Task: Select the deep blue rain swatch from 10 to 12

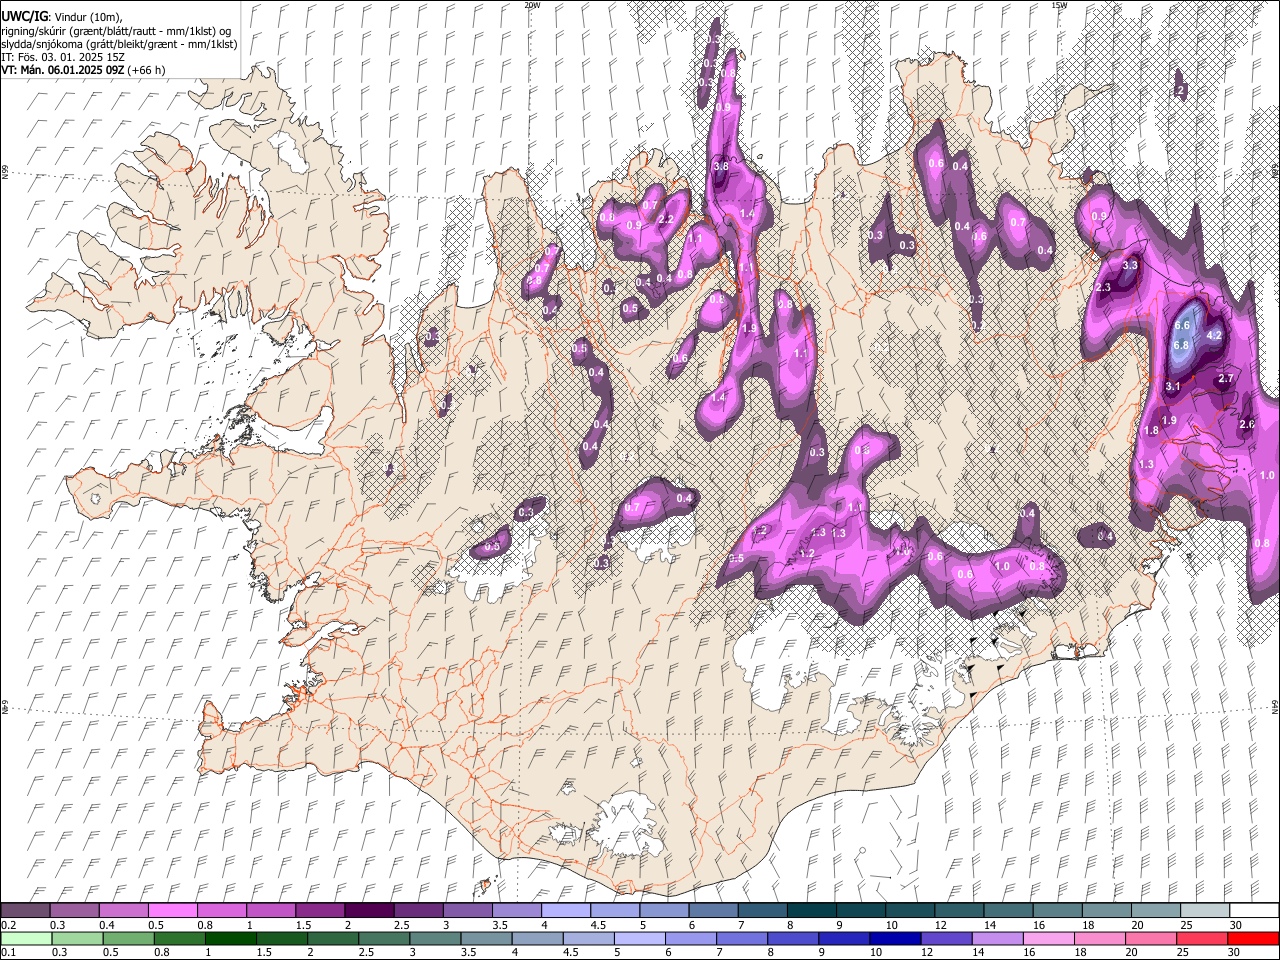Action: coord(895,938)
